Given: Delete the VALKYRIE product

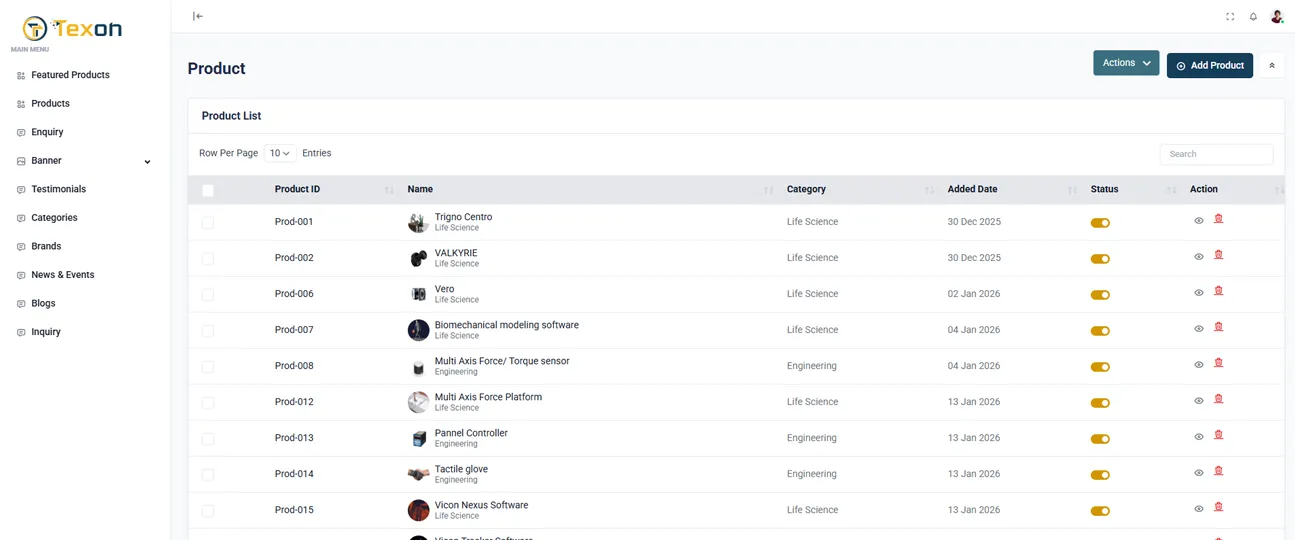Looking at the screenshot, I should tap(1218, 255).
